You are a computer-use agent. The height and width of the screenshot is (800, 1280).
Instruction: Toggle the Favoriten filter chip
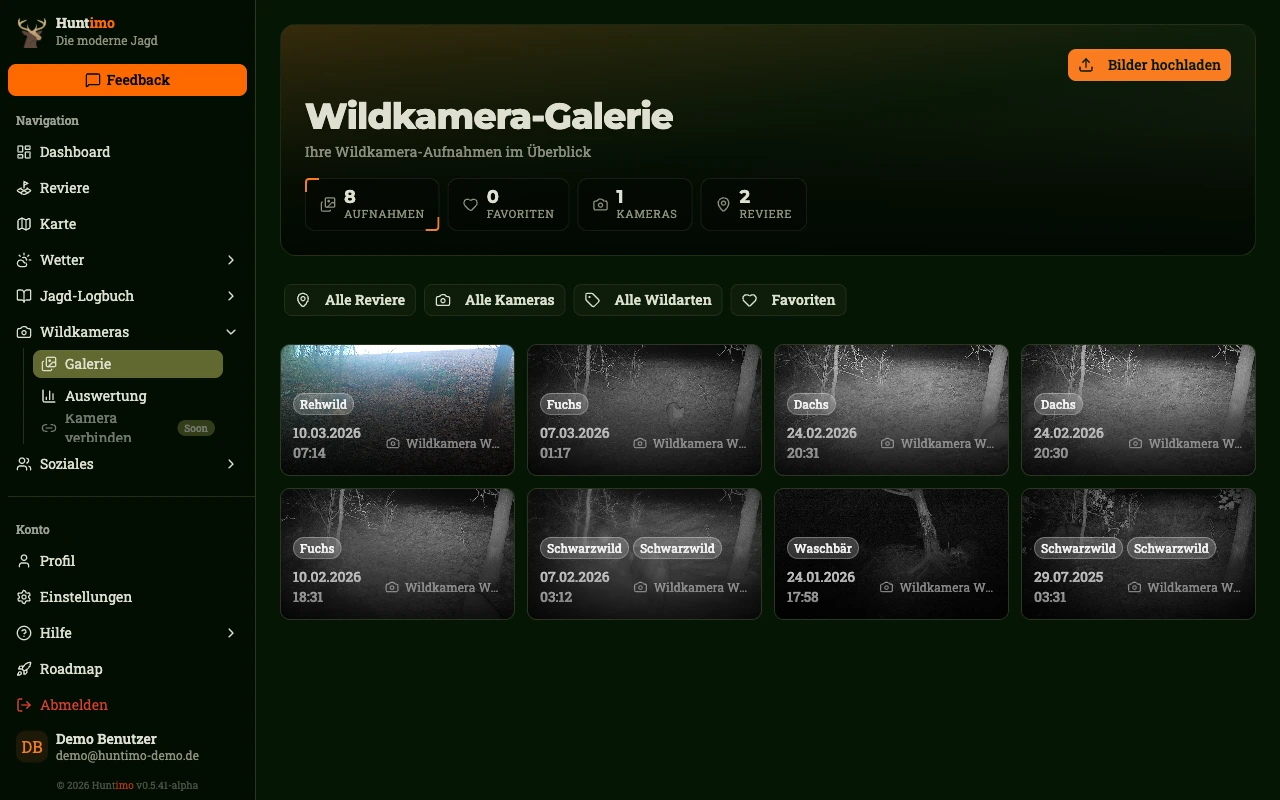coord(788,300)
